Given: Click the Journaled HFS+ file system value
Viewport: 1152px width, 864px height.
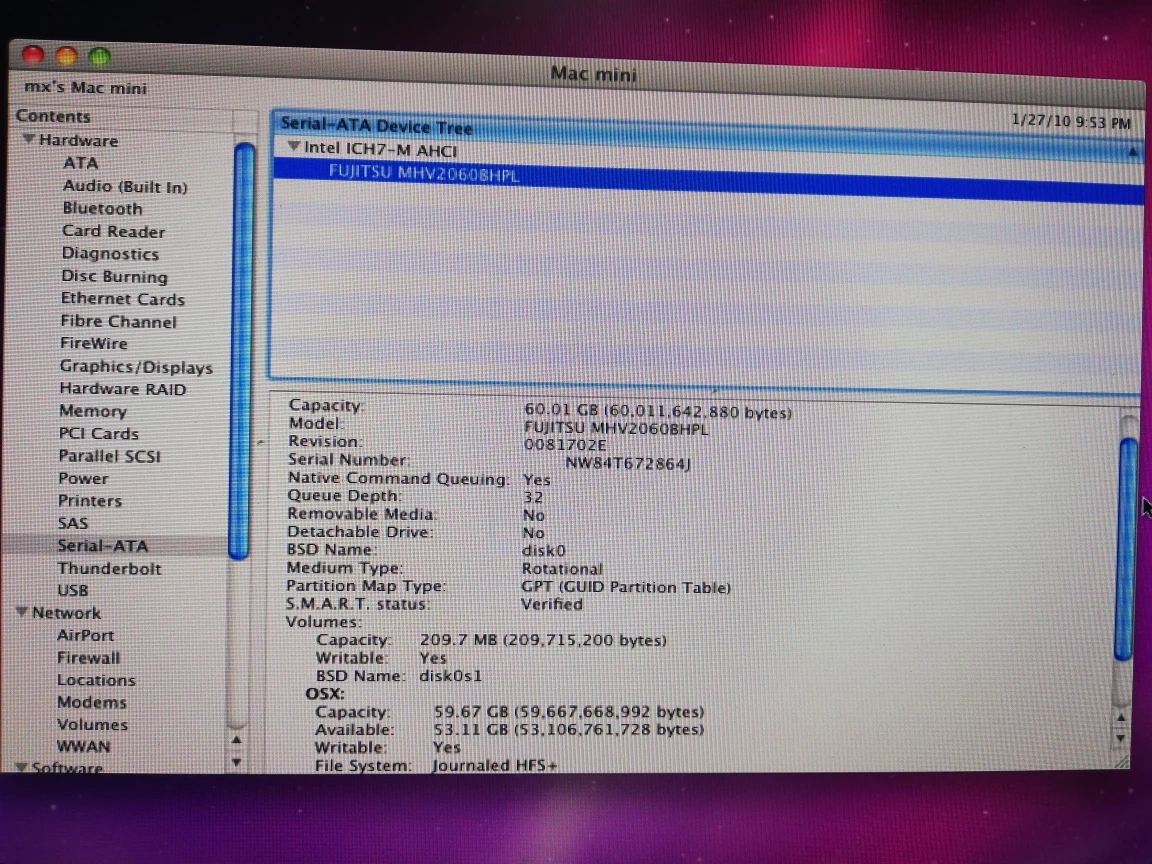Looking at the screenshot, I should [x=494, y=765].
